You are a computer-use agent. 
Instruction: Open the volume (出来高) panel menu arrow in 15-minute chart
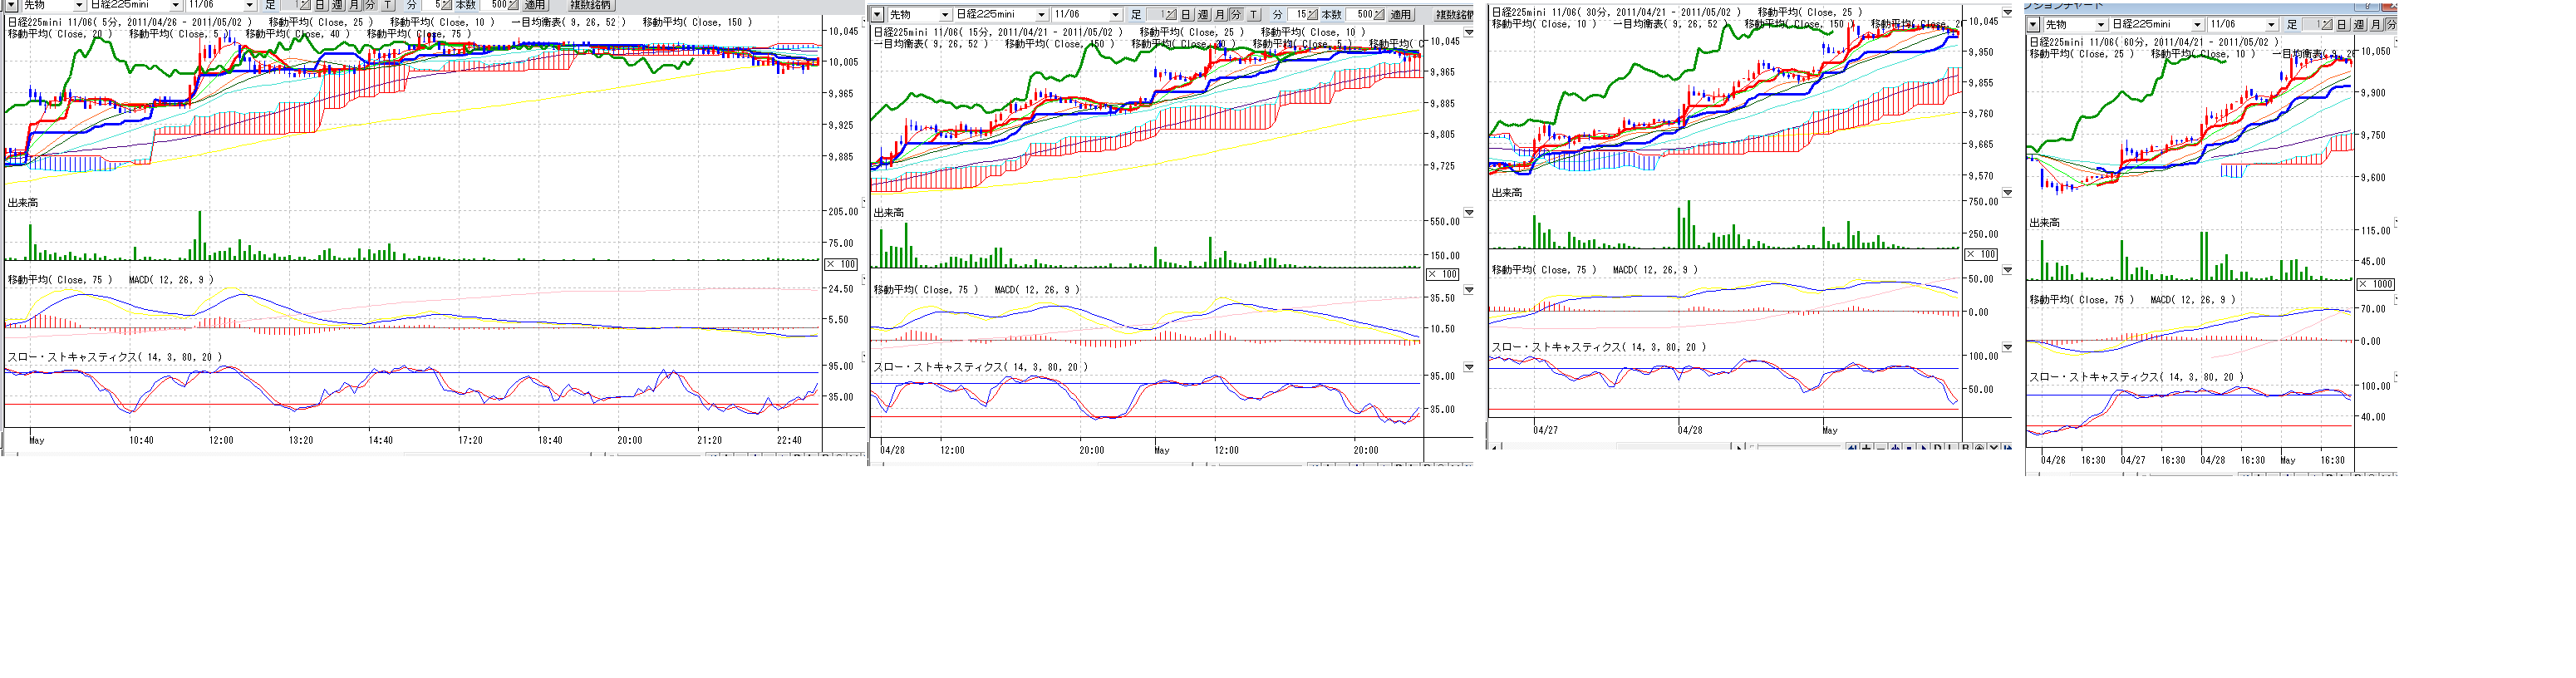pos(1469,212)
